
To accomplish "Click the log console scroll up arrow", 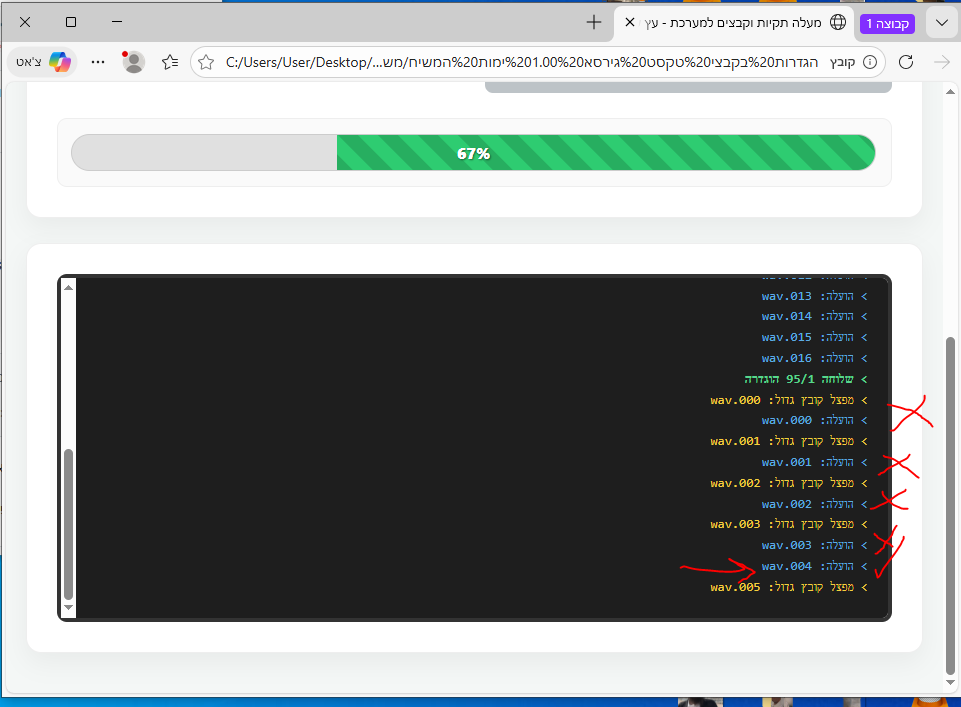I will tap(68, 287).
